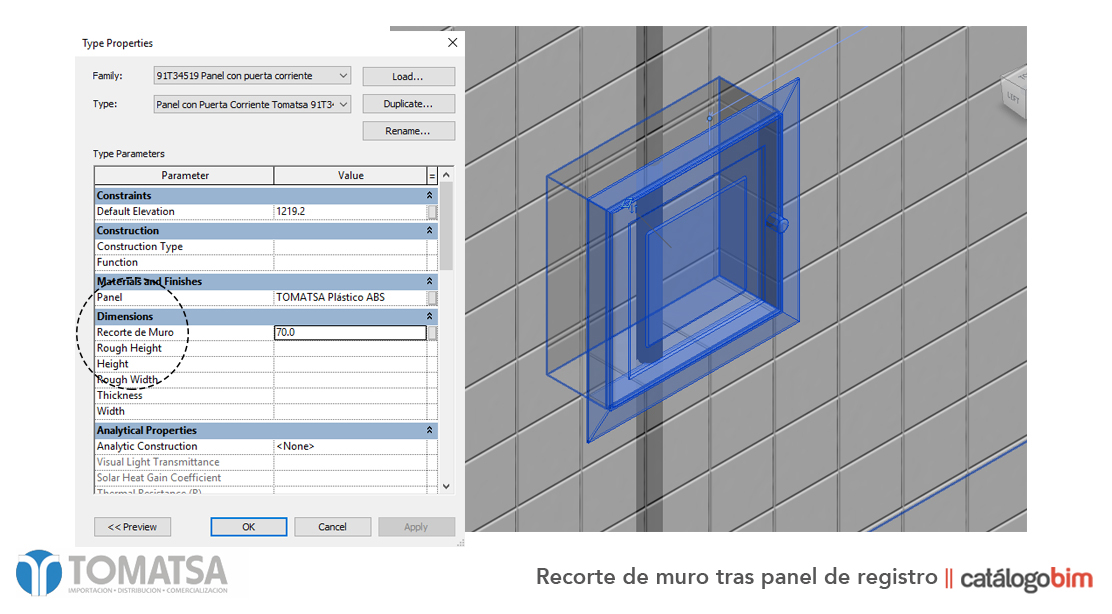Open the Family dropdown for 91T34519 Panel
1112x614 pixels.
(343, 75)
